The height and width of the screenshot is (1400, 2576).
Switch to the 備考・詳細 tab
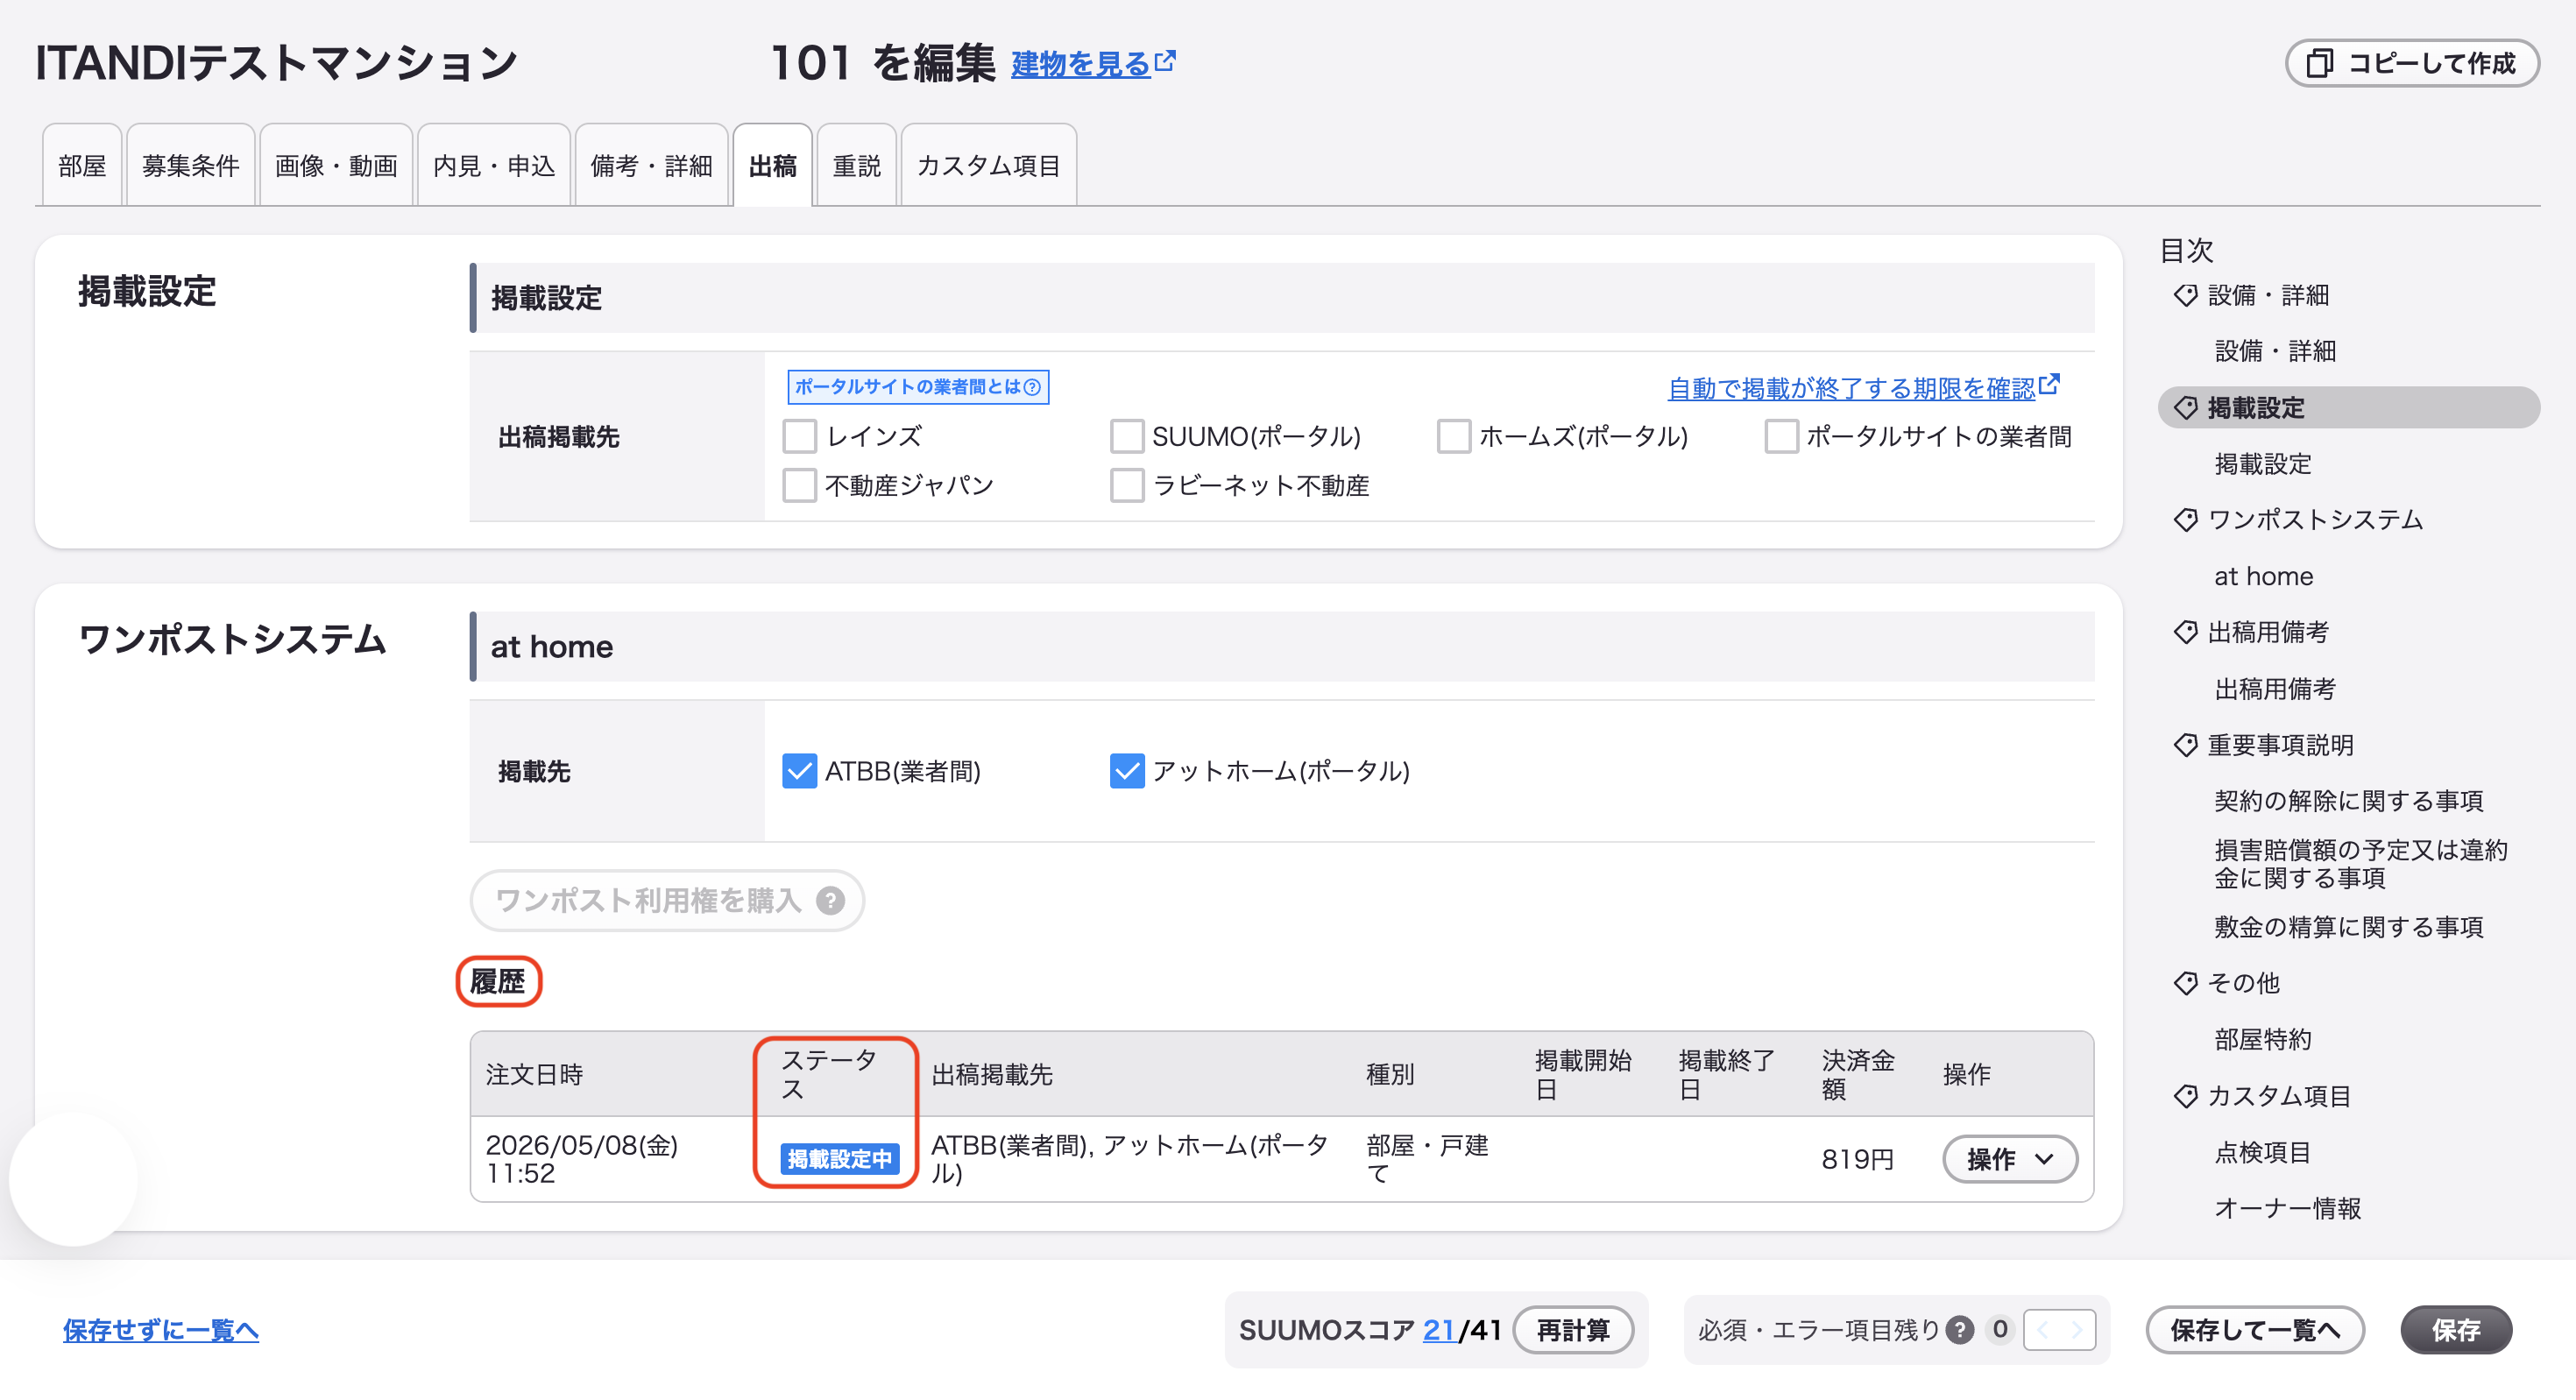tap(652, 165)
